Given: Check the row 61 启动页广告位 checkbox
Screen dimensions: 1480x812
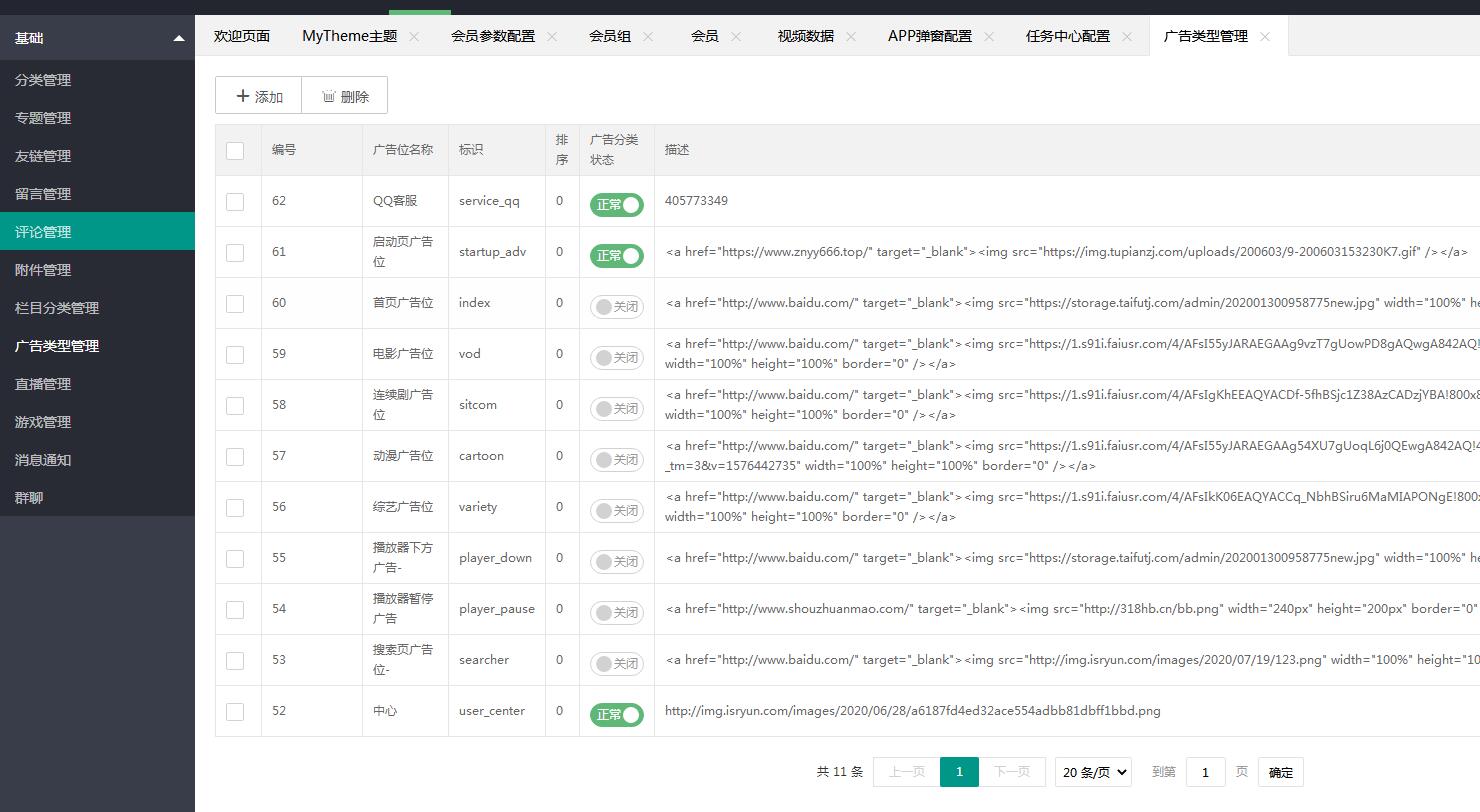Looking at the screenshot, I should 235,252.
